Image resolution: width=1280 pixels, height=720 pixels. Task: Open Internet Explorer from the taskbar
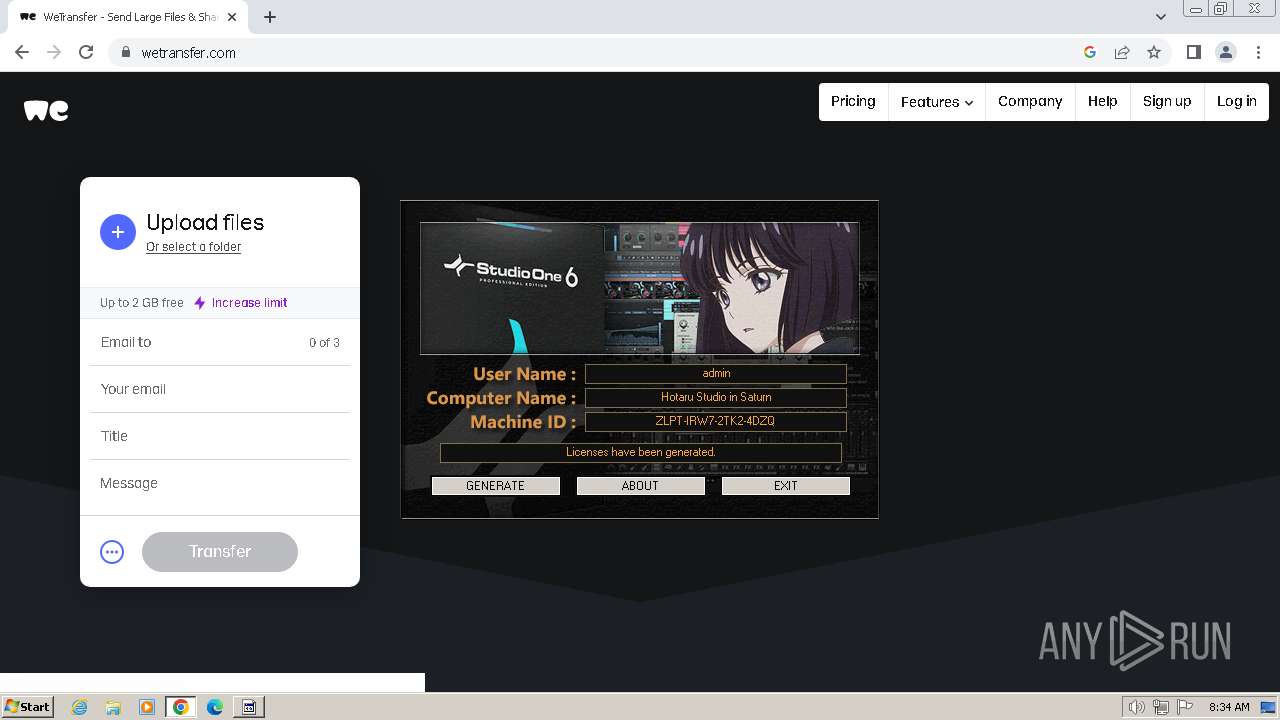[x=80, y=707]
